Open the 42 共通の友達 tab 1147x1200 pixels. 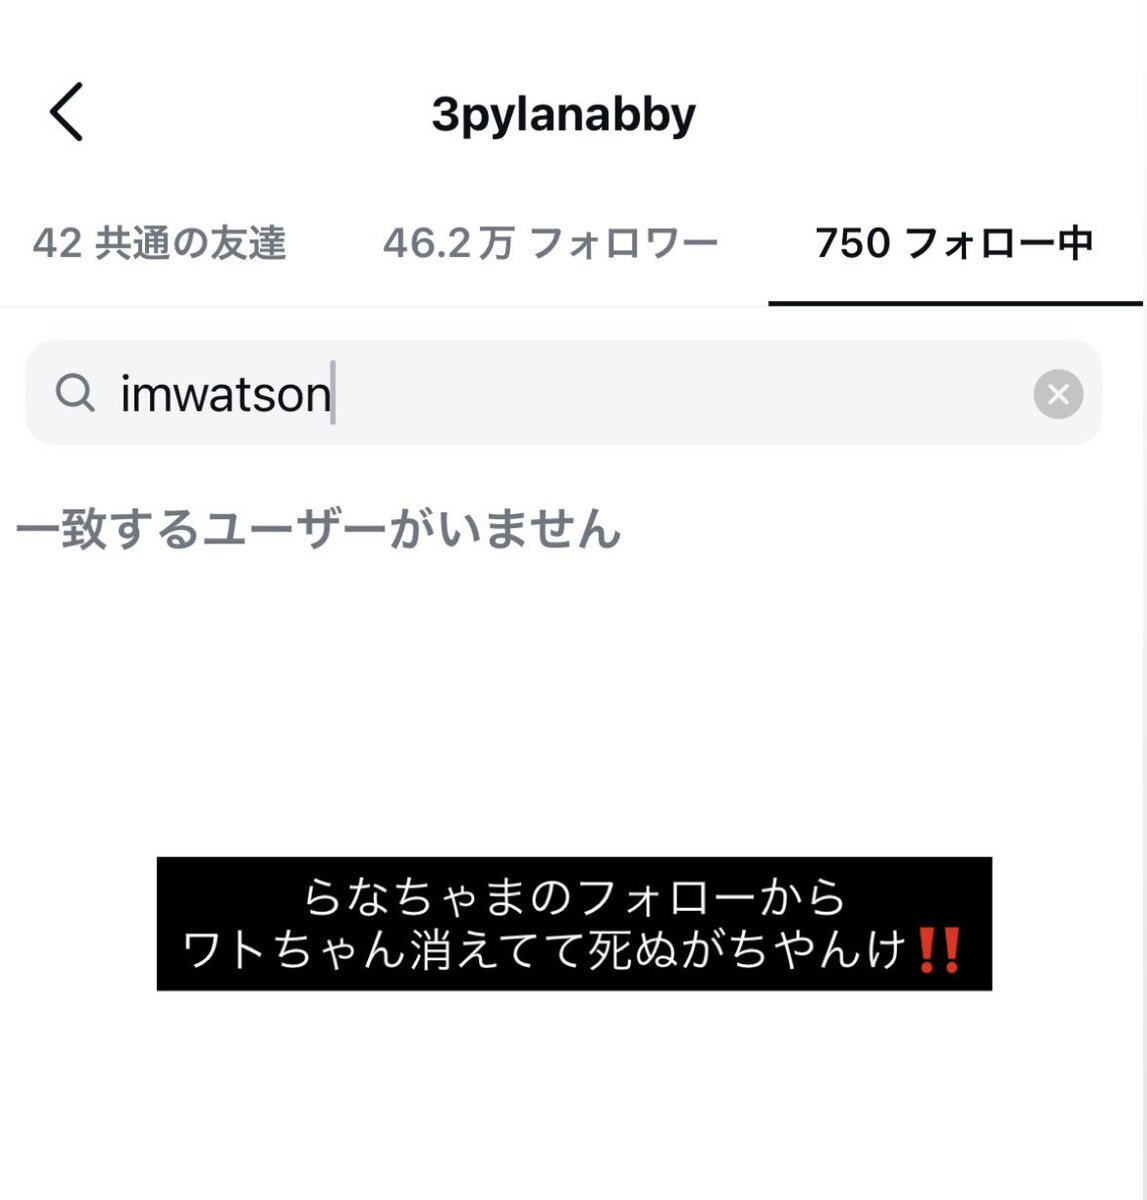point(160,243)
